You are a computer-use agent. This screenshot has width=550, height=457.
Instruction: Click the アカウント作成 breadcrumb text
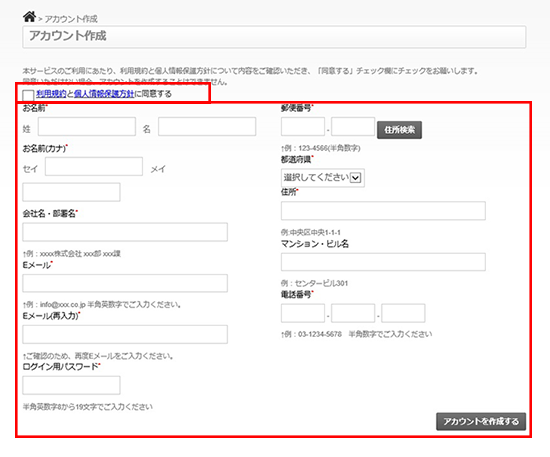pos(71,19)
